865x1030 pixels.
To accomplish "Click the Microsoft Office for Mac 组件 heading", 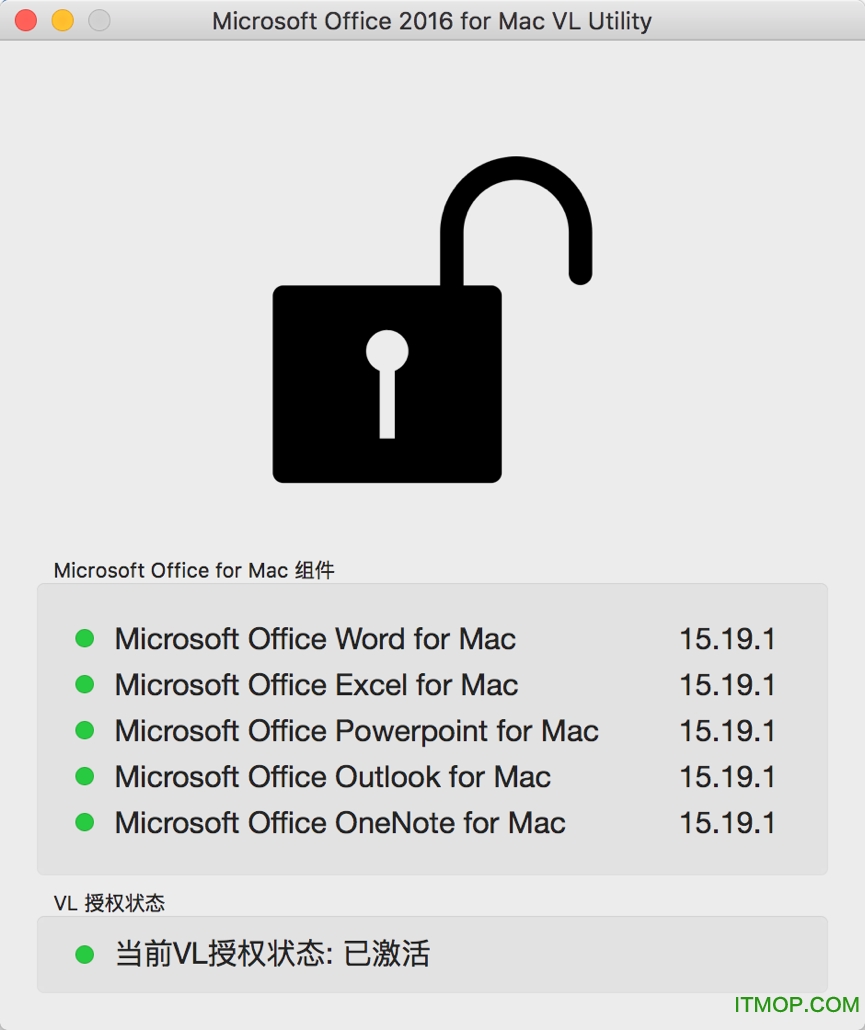I will tap(195, 570).
